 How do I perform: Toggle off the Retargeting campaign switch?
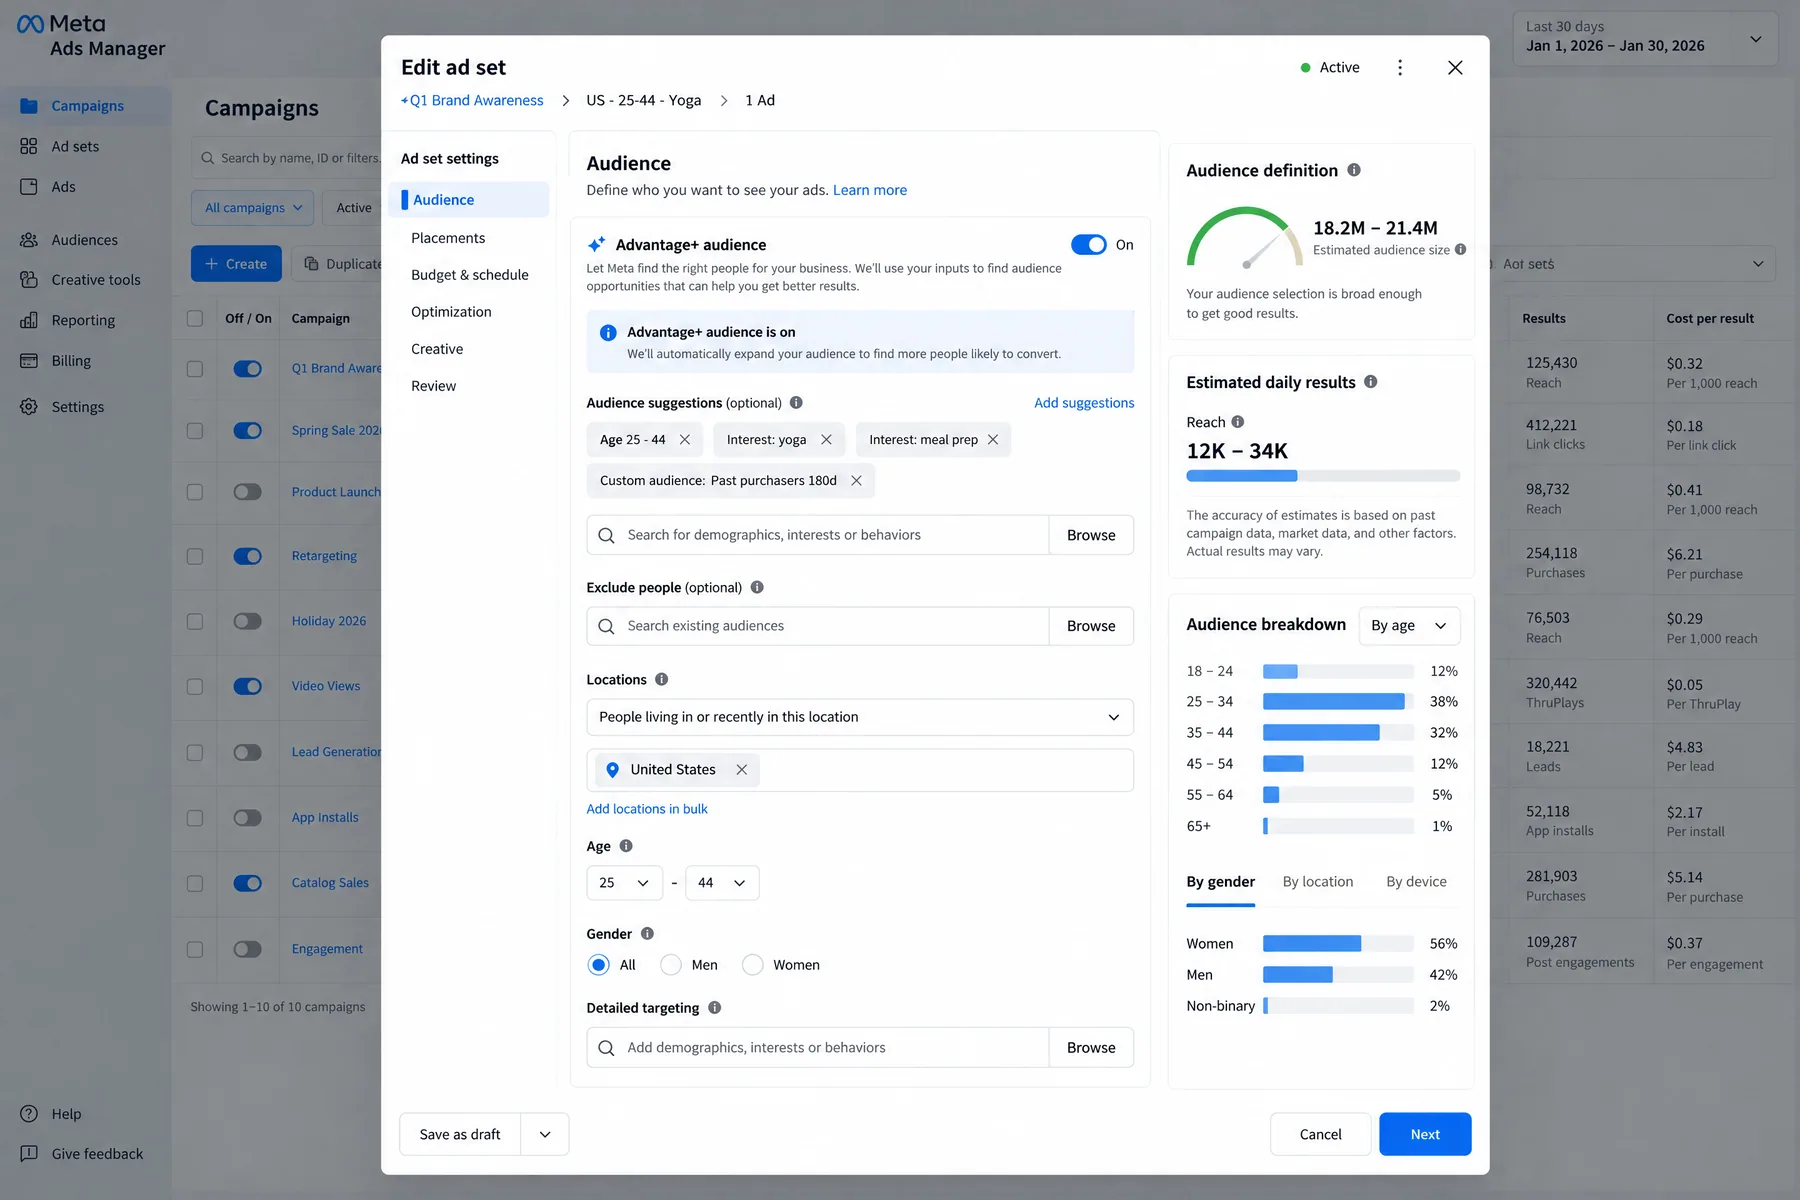(x=247, y=556)
